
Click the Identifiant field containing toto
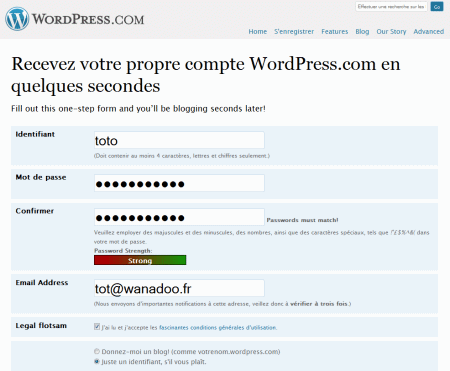(x=179, y=140)
